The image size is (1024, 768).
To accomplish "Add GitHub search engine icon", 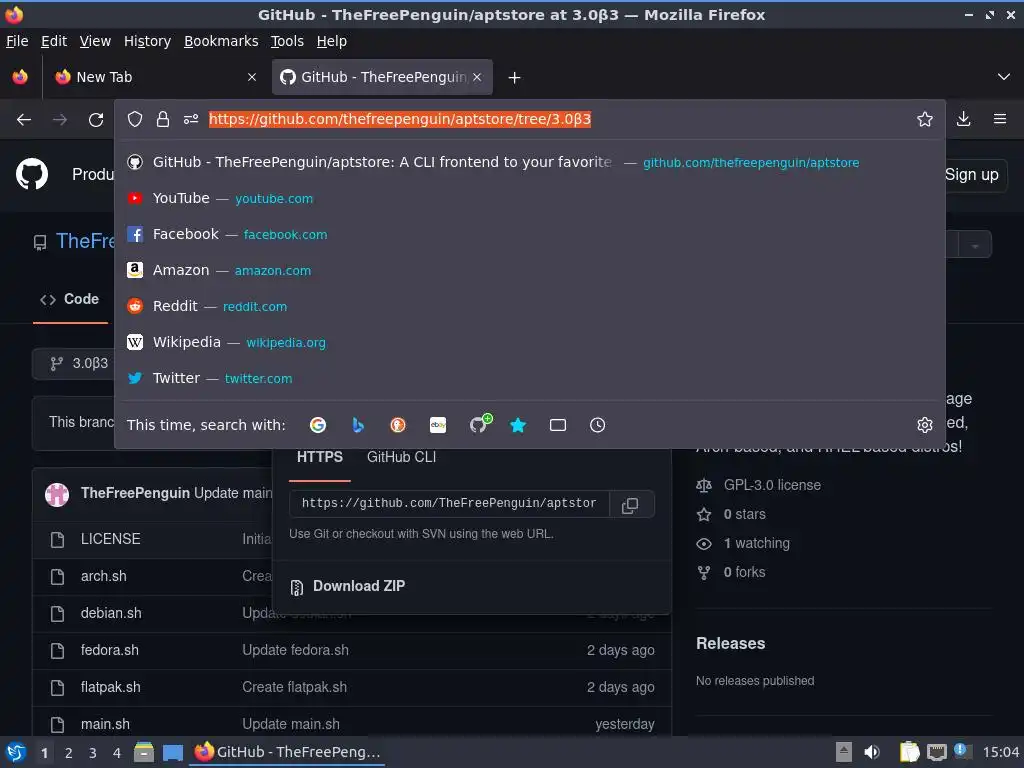I will point(479,424).
